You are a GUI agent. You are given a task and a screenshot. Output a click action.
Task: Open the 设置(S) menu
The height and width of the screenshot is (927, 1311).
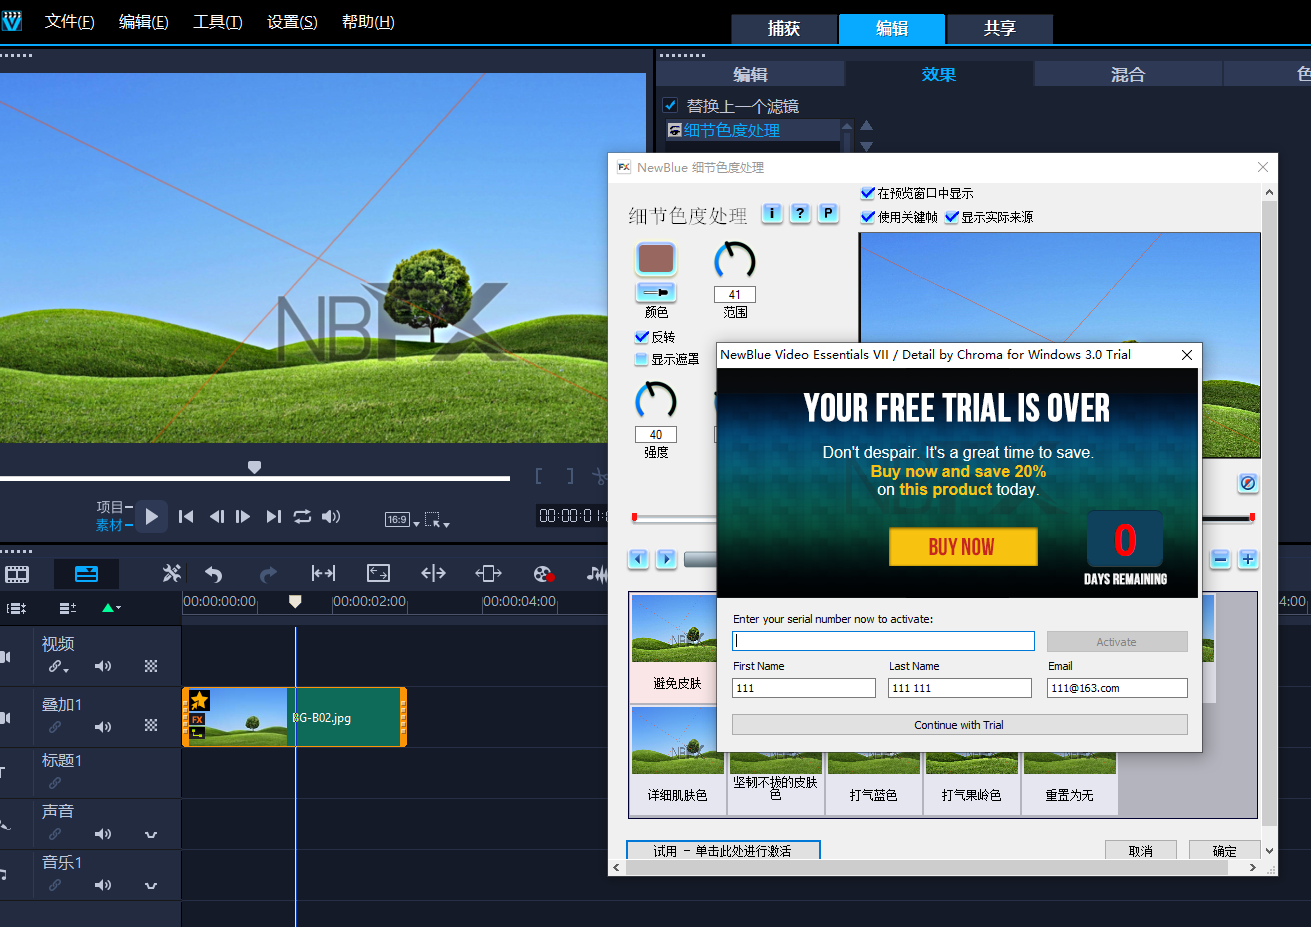click(x=293, y=22)
